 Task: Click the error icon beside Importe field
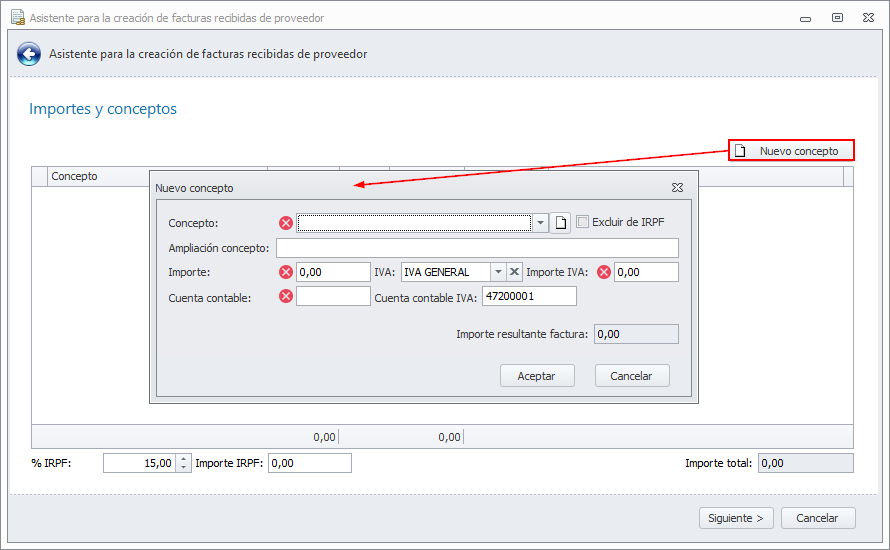pyautogui.click(x=286, y=272)
